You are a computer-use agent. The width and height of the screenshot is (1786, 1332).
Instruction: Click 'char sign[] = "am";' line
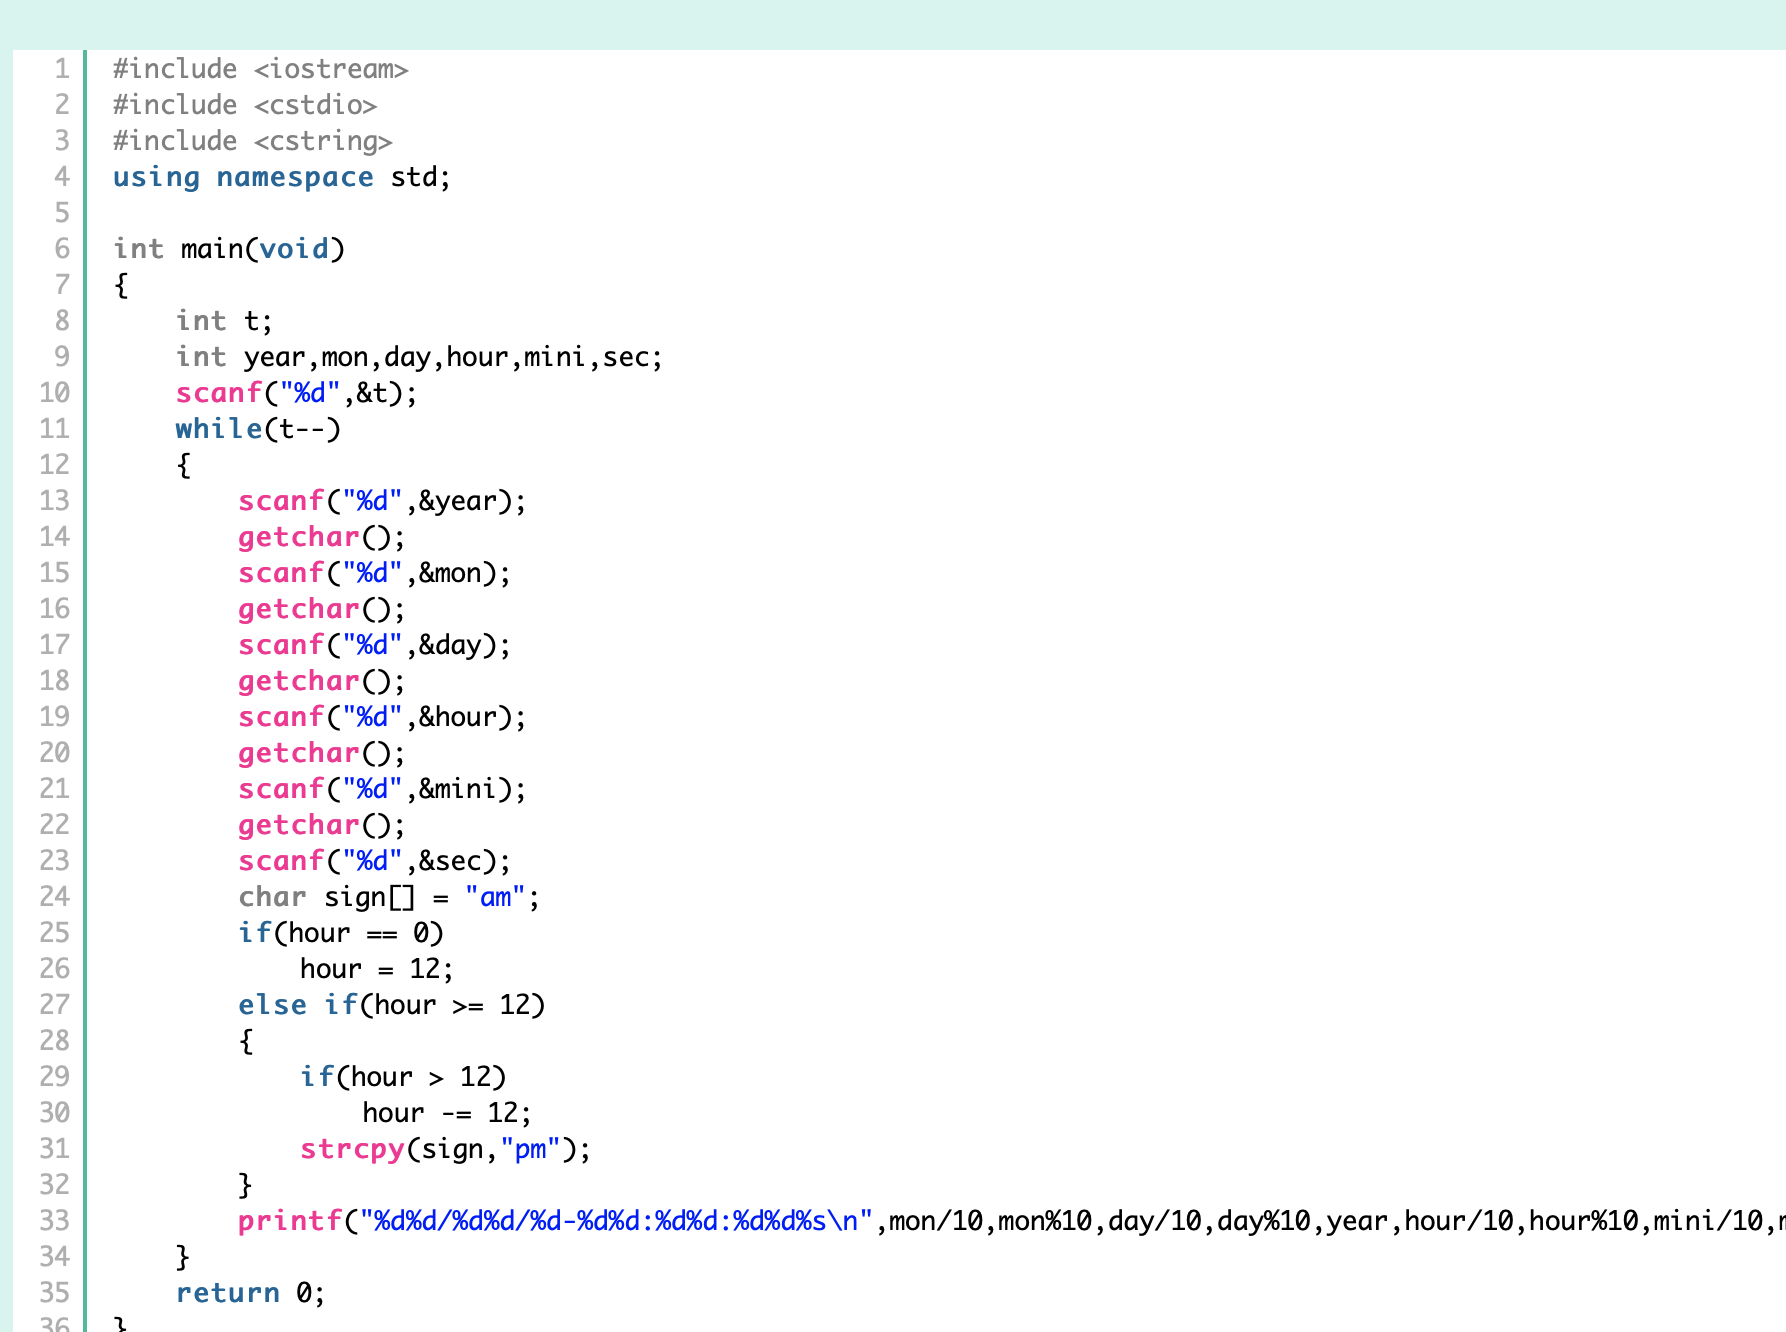click(x=389, y=897)
